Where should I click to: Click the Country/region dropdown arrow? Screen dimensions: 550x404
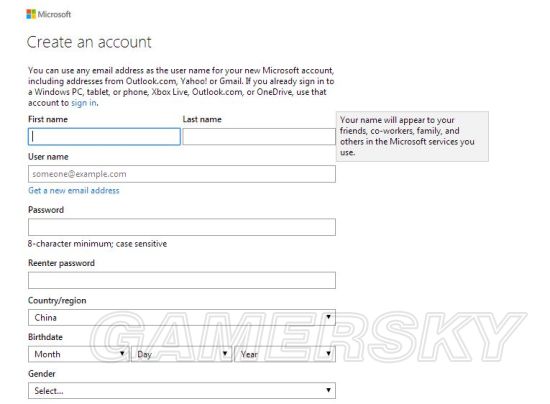pyautogui.click(x=328, y=317)
